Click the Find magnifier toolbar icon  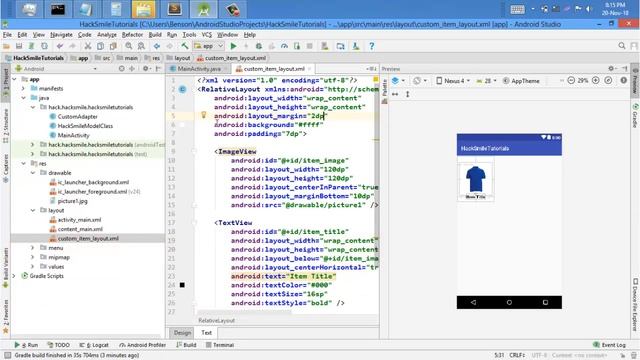click(129, 46)
